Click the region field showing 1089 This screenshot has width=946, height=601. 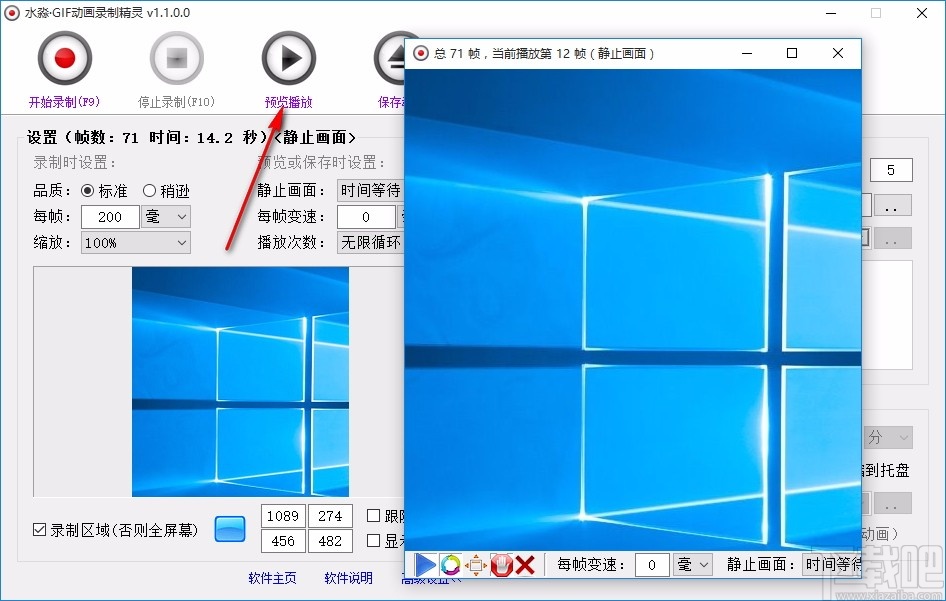pyautogui.click(x=283, y=516)
